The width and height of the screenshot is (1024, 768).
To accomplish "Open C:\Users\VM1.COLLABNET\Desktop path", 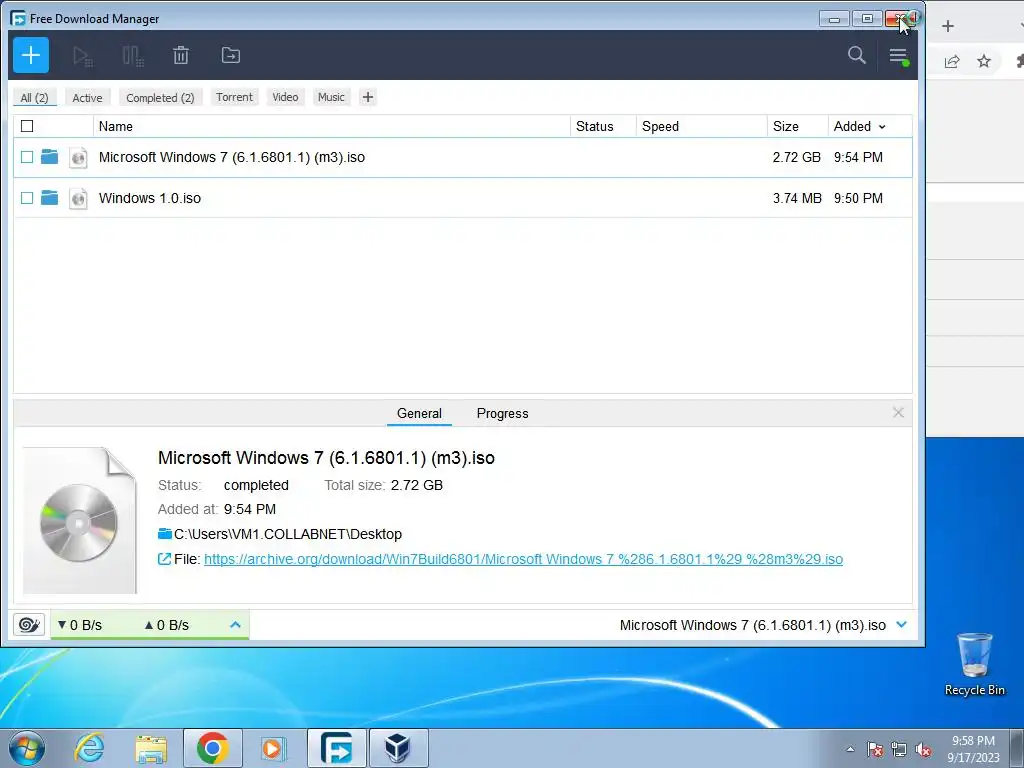I will tap(287, 534).
